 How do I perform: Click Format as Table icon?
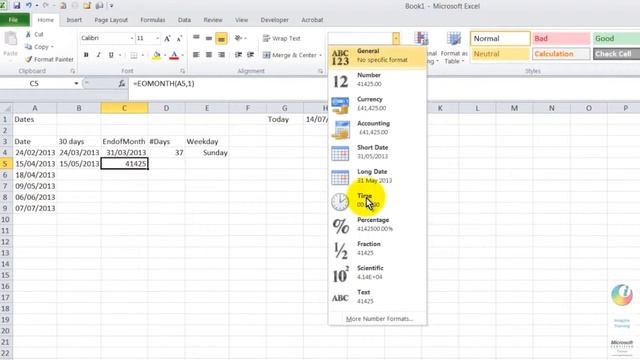coord(454,47)
